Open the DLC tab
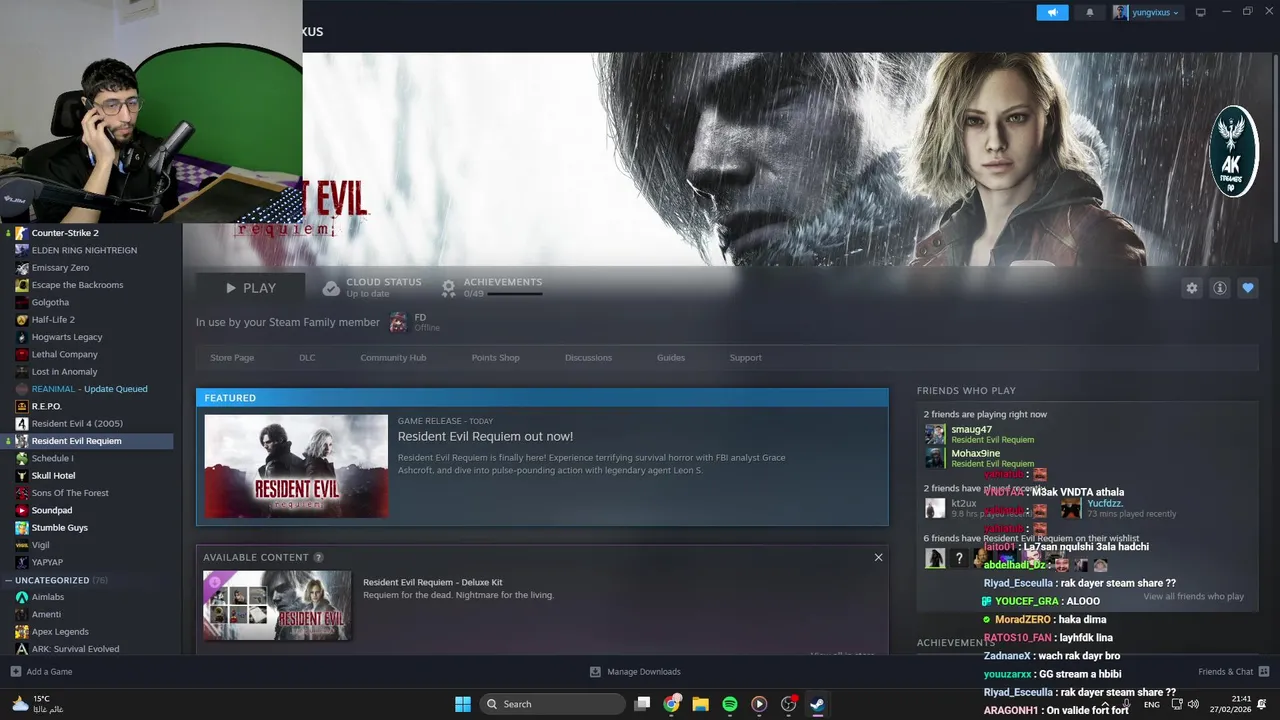 coord(307,357)
